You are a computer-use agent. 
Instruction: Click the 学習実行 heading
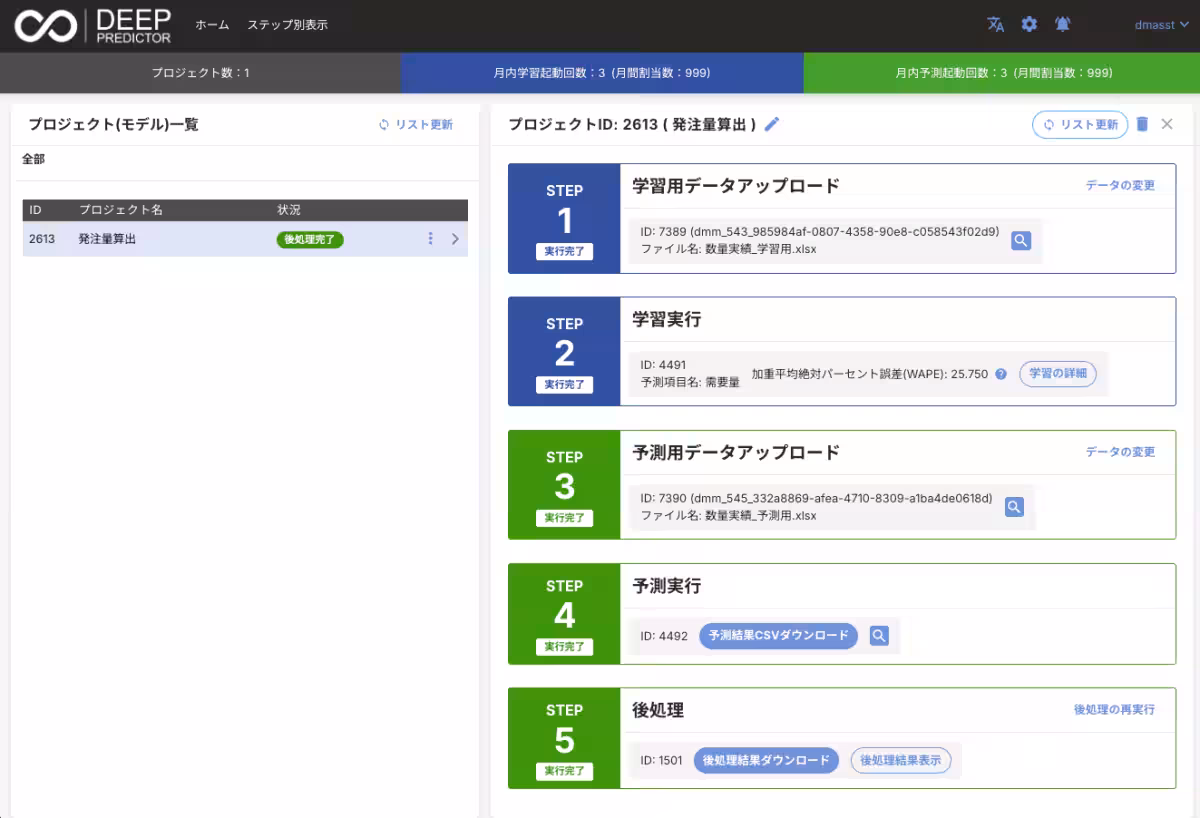point(667,320)
